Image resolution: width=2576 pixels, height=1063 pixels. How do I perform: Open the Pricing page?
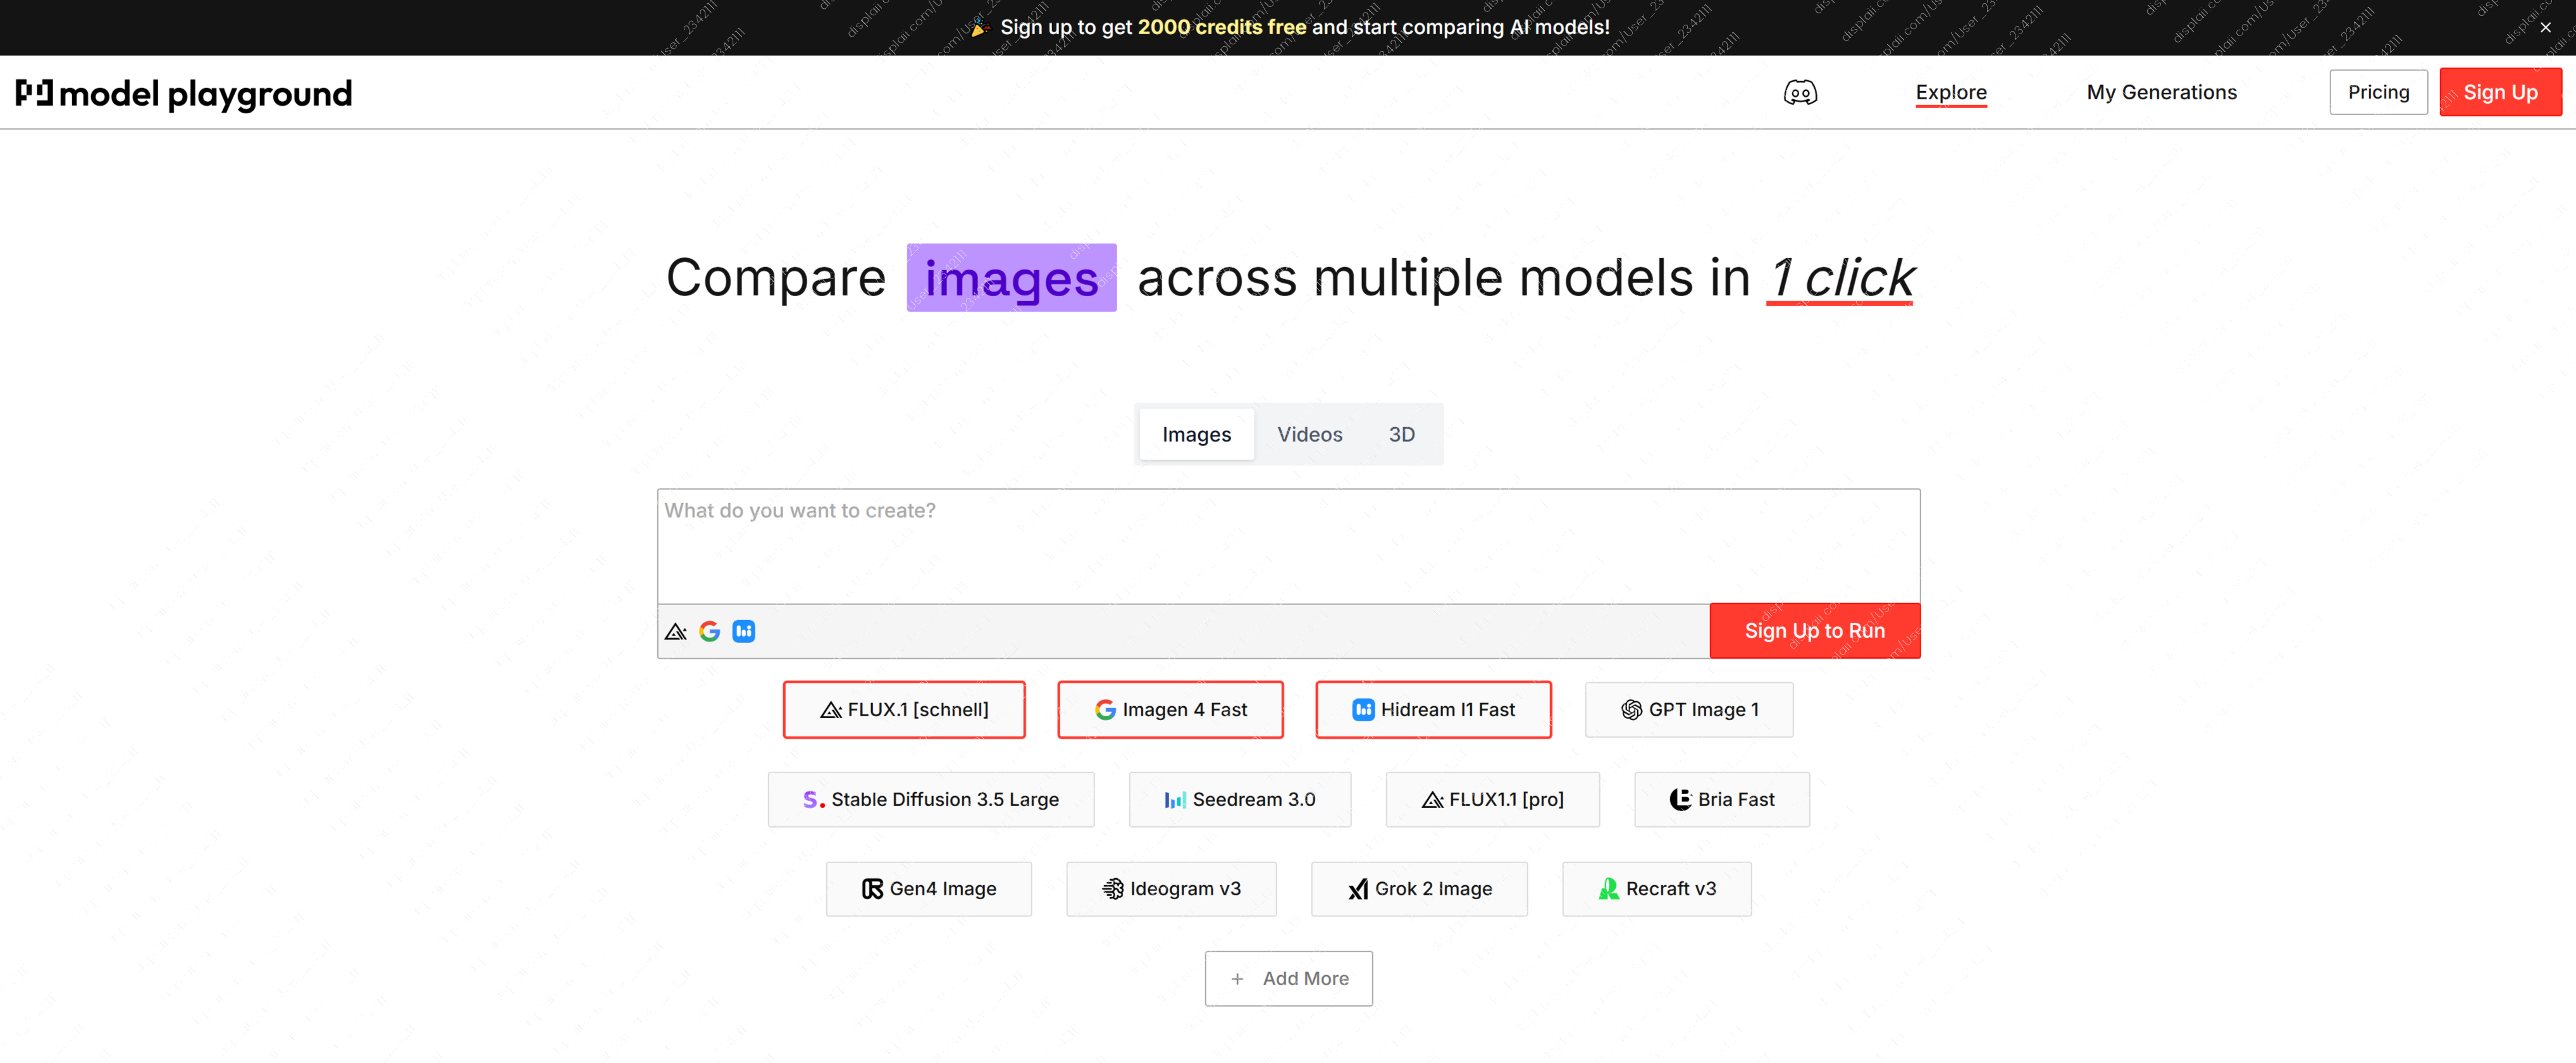click(2378, 93)
